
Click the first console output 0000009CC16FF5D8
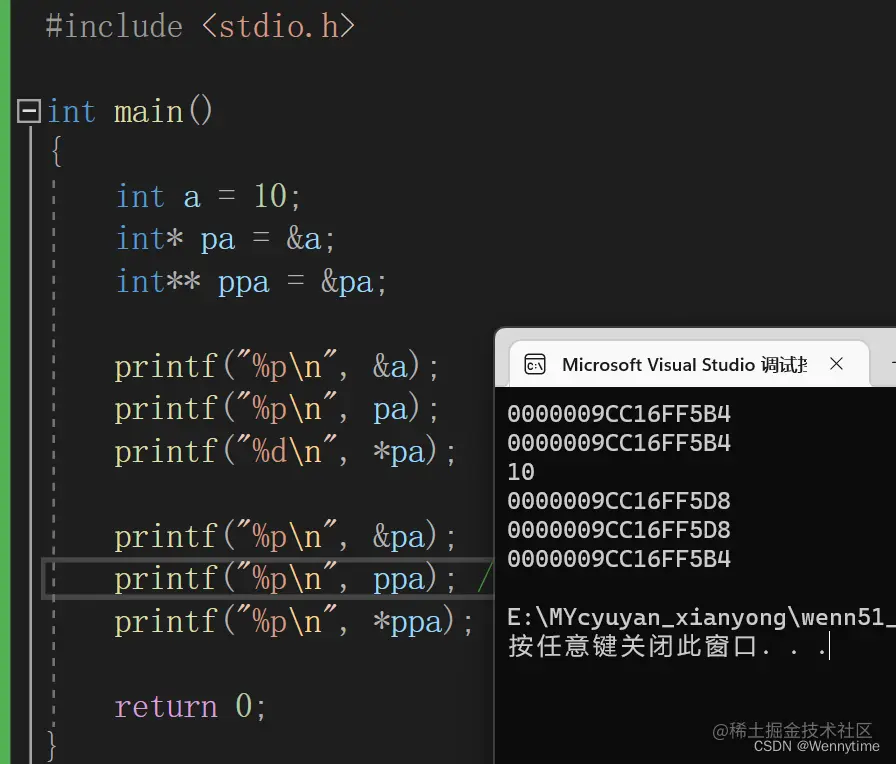[619, 501]
